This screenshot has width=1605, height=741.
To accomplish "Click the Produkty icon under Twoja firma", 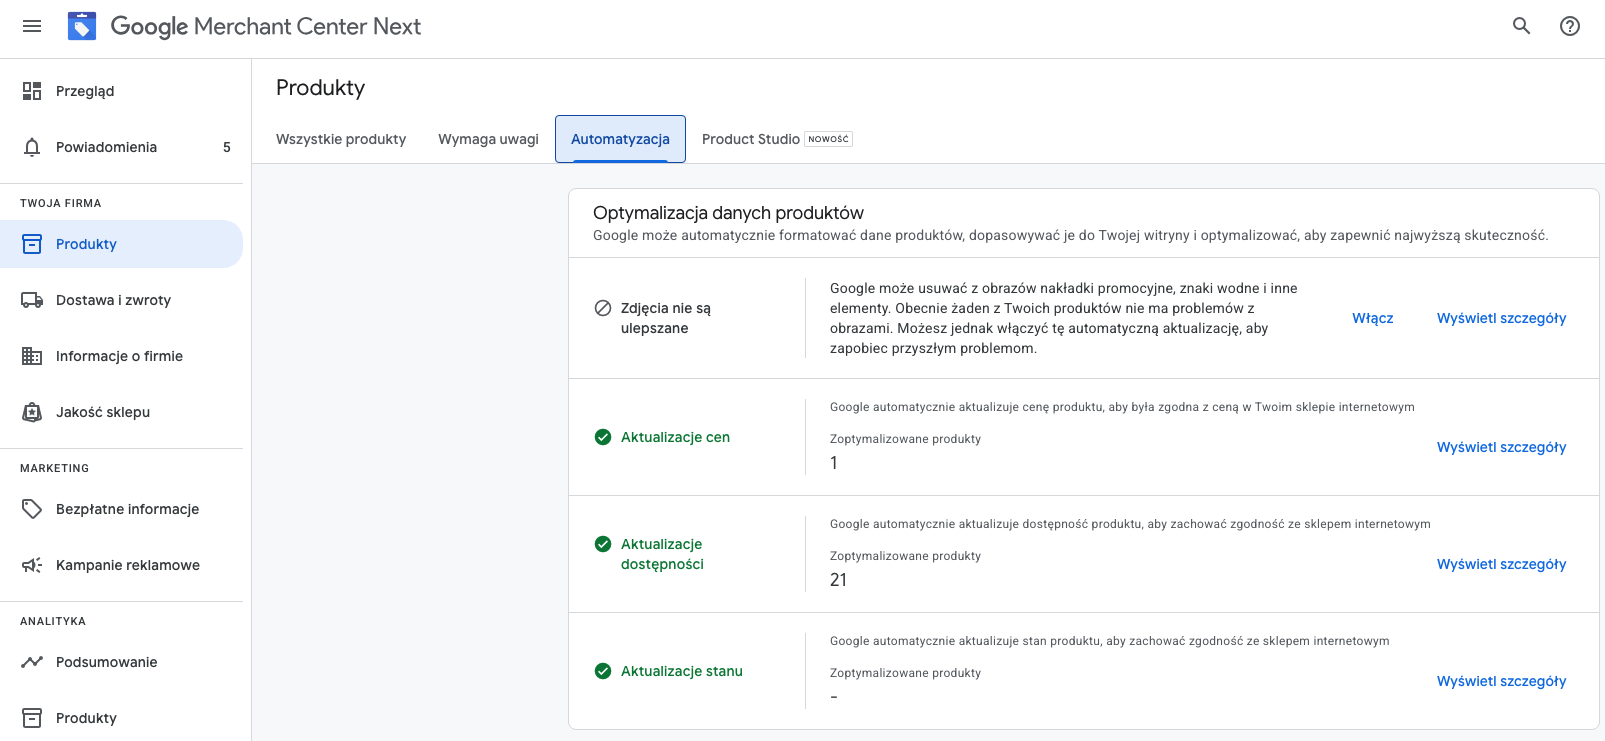I will coord(32,244).
